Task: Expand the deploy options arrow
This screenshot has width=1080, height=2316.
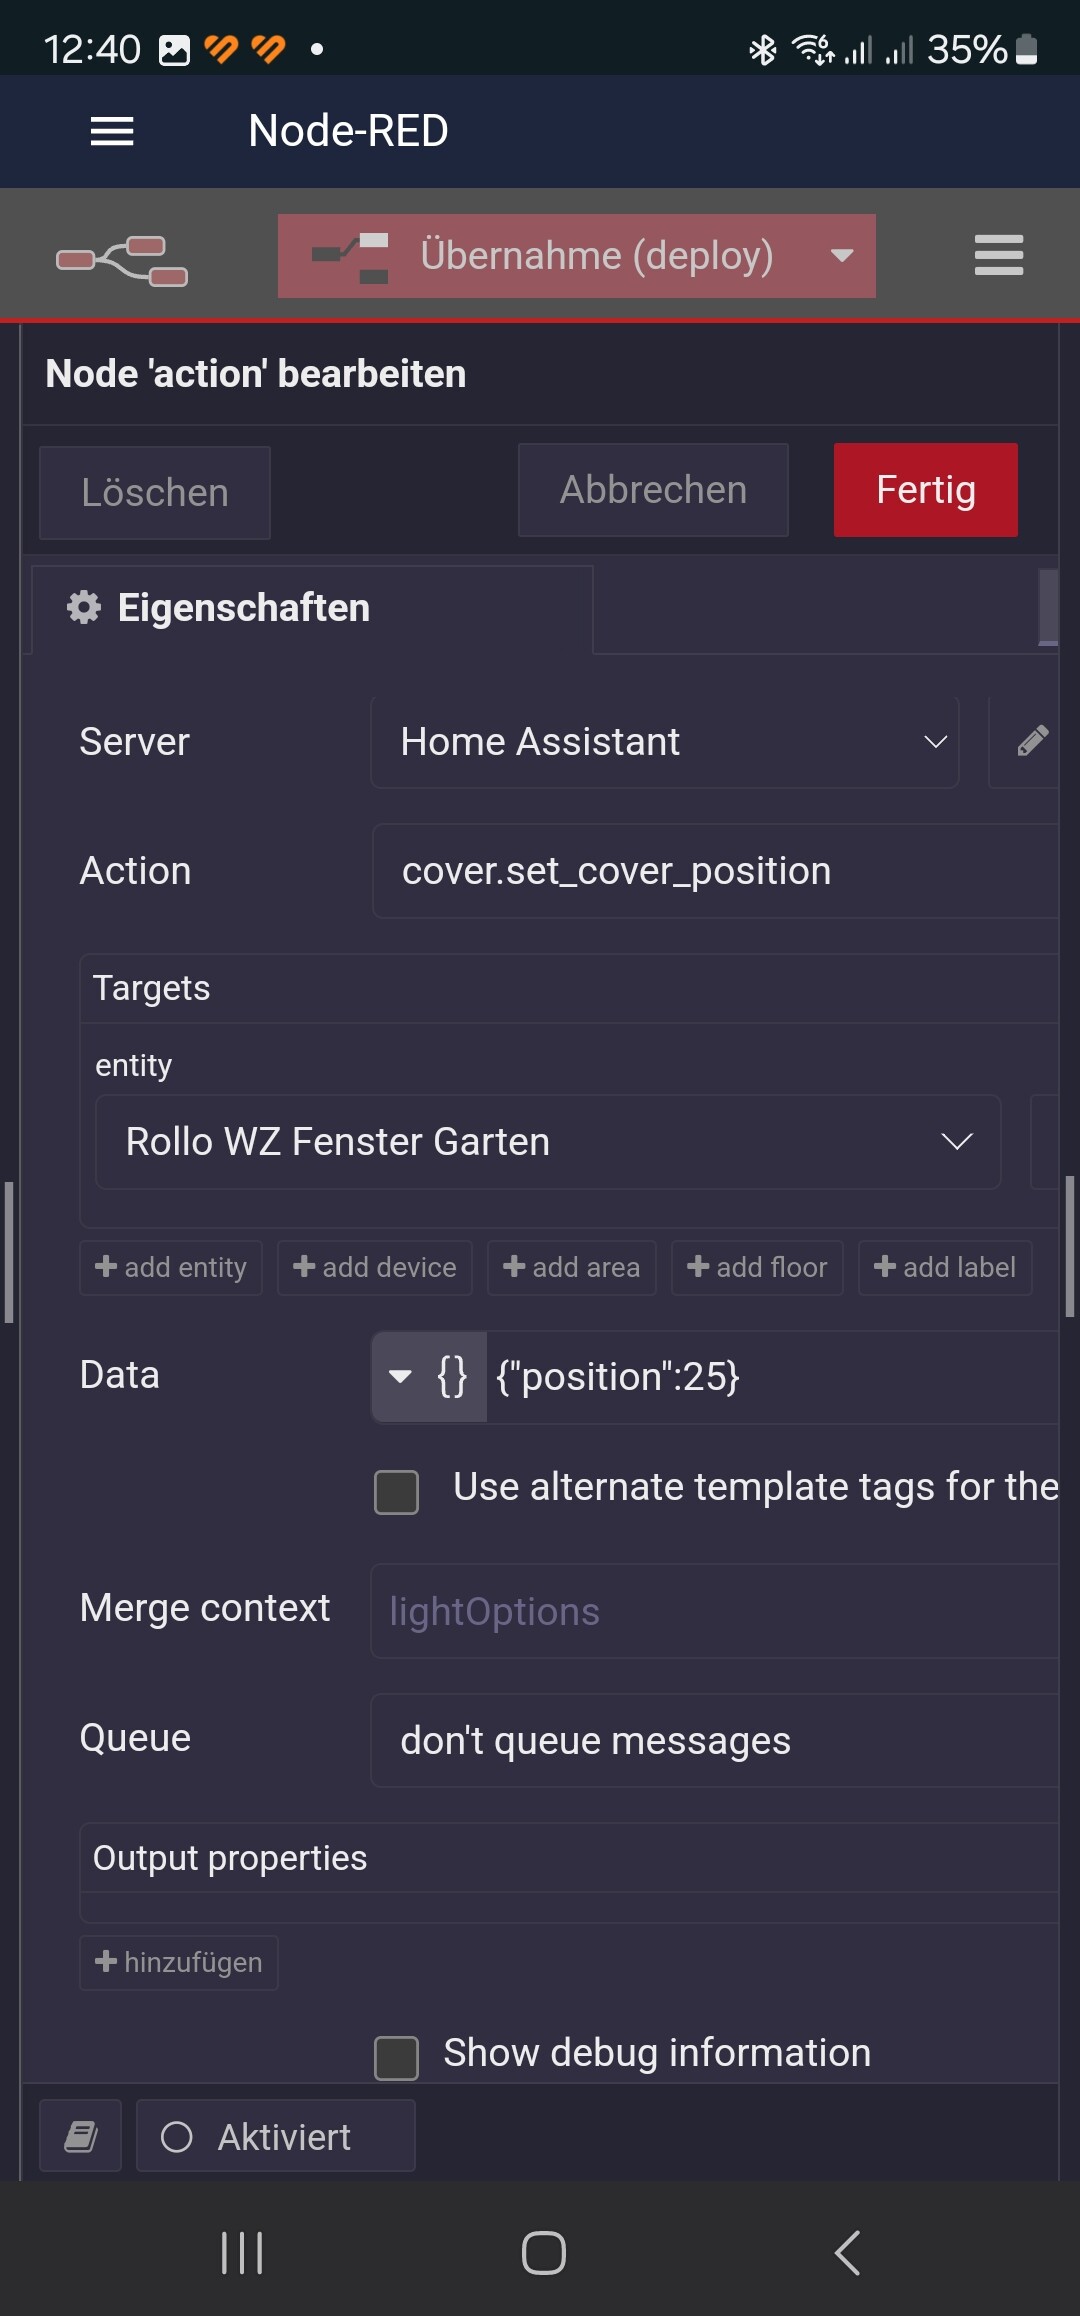Action: pyautogui.click(x=842, y=255)
